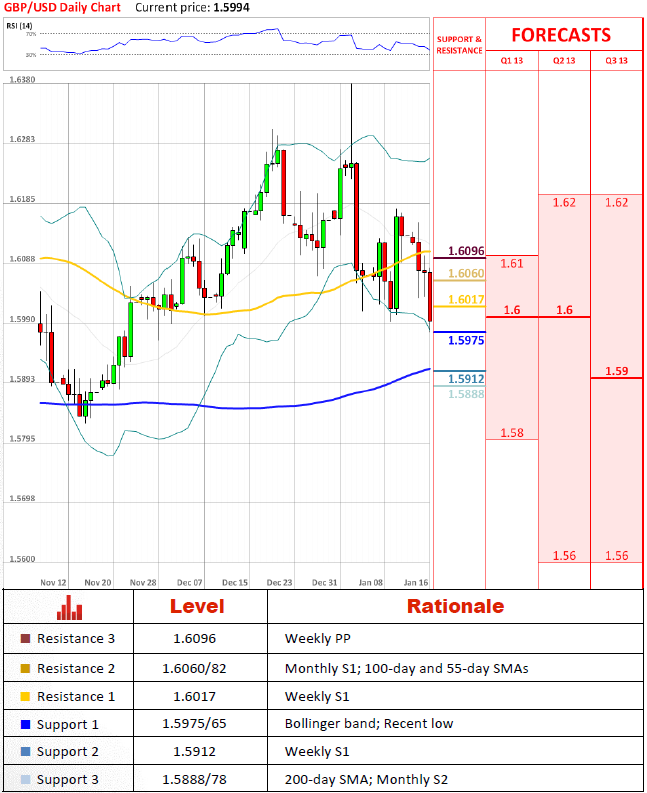Click the Dec 07 date axis label
The width and height of the screenshot is (647, 793).
pyautogui.click(x=189, y=583)
